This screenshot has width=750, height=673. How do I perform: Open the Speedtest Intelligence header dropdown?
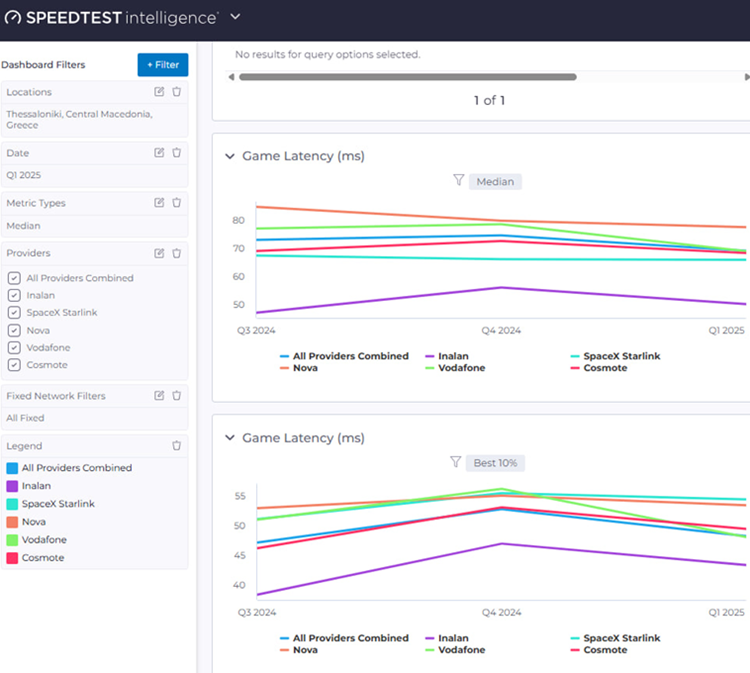(235, 17)
